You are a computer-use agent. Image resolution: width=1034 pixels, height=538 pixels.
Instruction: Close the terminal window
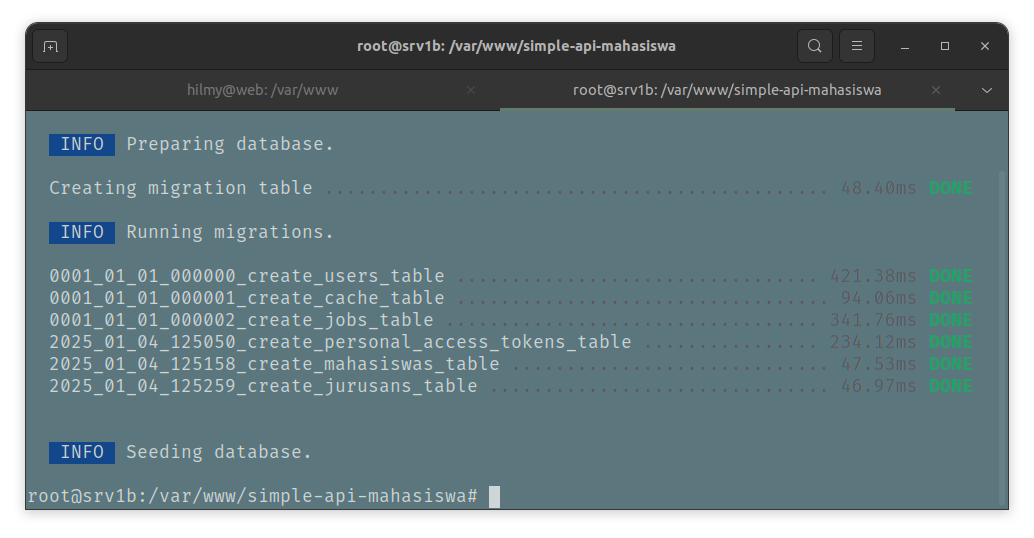[x=985, y=46]
